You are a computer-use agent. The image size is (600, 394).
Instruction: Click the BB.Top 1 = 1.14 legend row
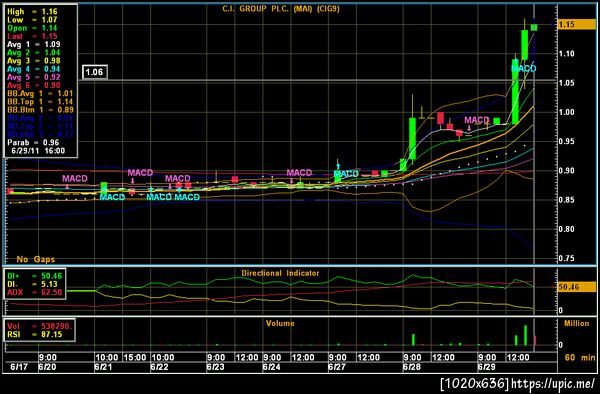click(40, 101)
